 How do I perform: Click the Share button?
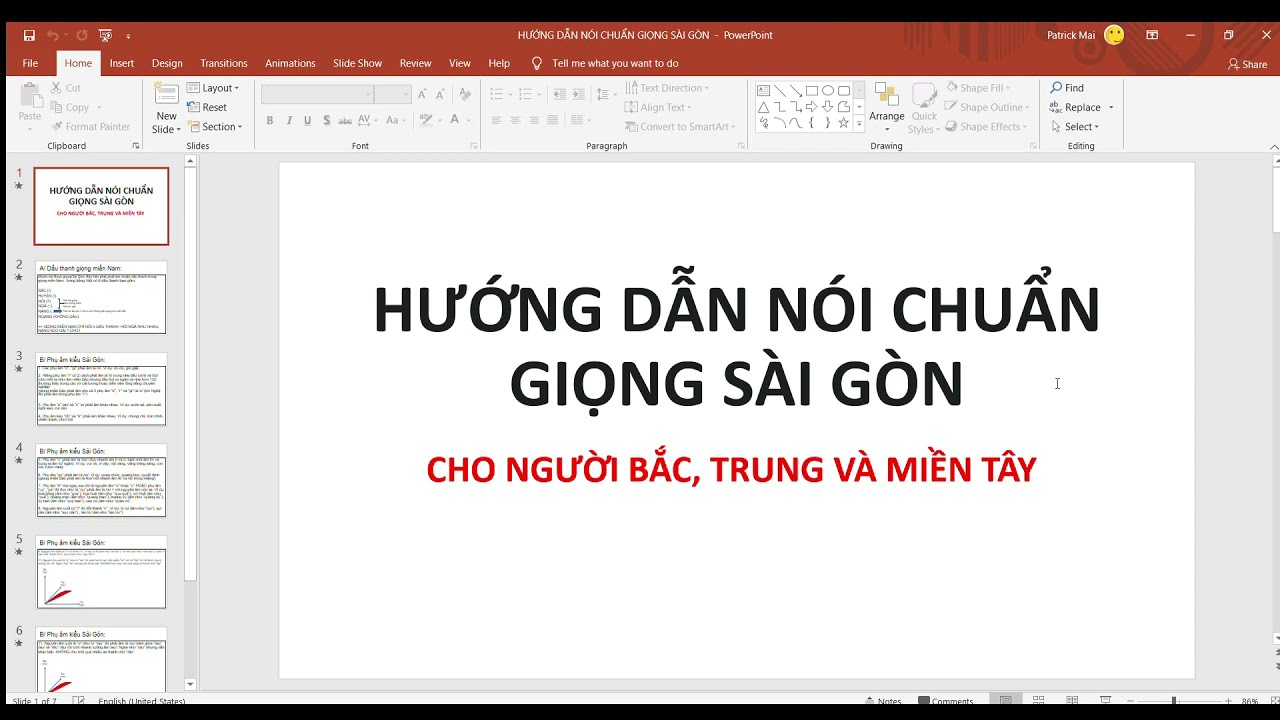click(x=1248, y=64)
